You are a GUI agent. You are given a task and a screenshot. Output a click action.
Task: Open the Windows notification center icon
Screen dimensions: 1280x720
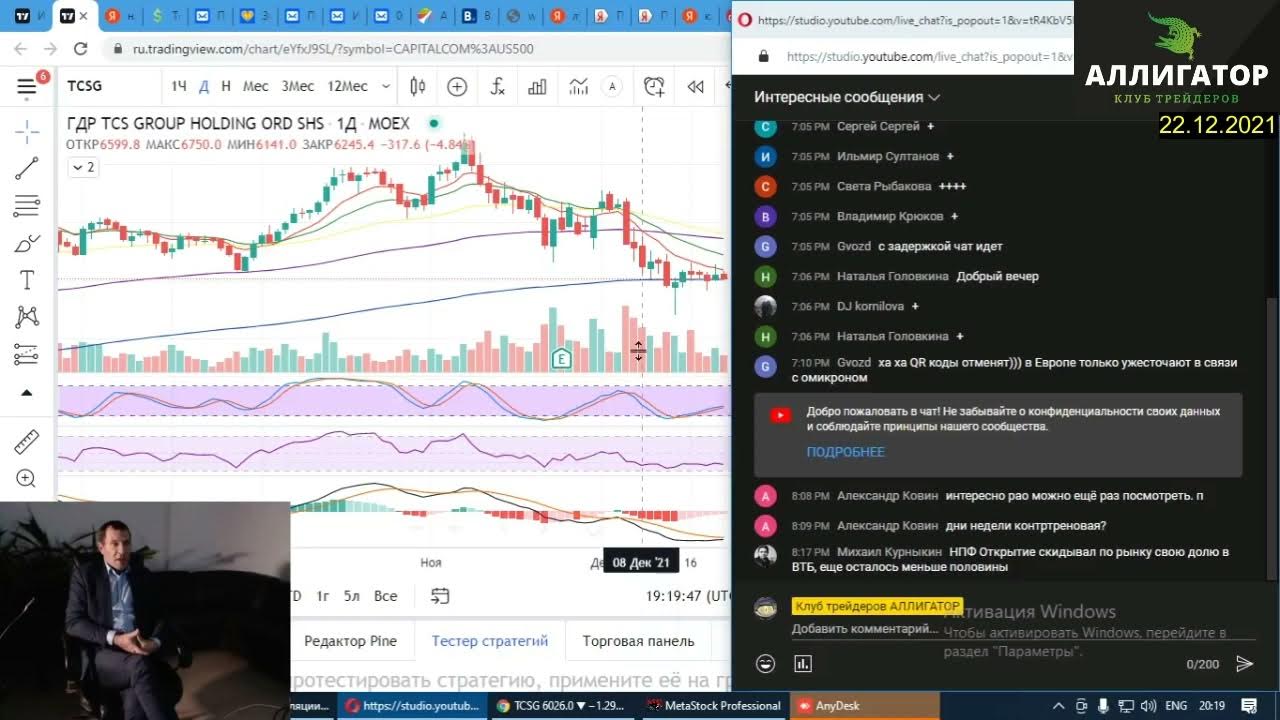(1249, 706)
